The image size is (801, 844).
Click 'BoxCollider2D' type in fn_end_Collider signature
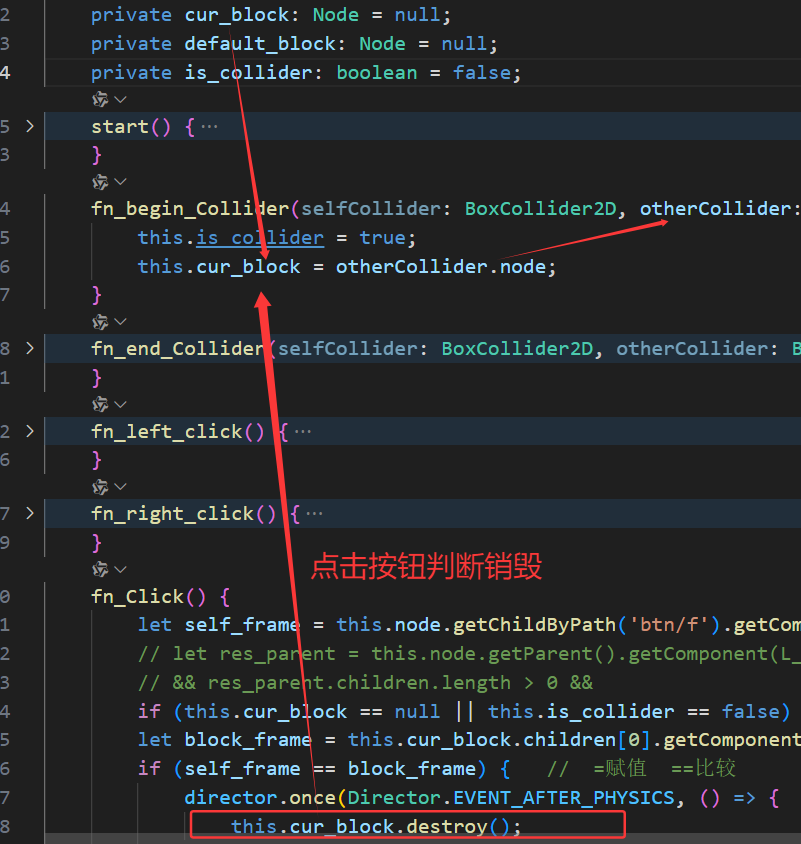[x=517, y=348]
